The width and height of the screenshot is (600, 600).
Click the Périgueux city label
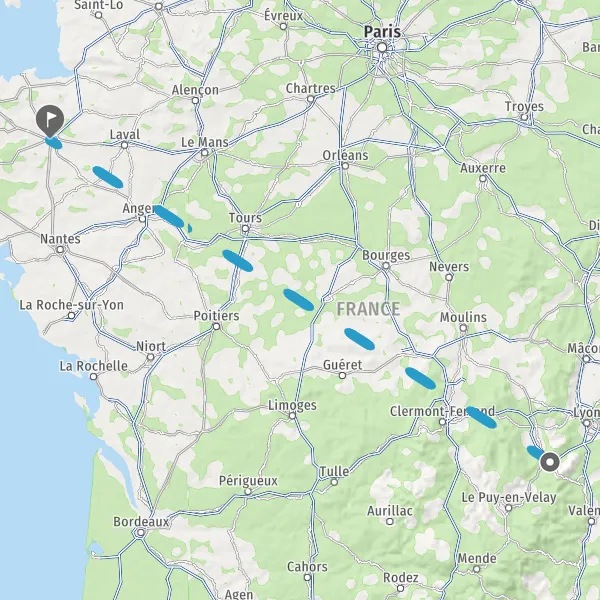(248, 481)
